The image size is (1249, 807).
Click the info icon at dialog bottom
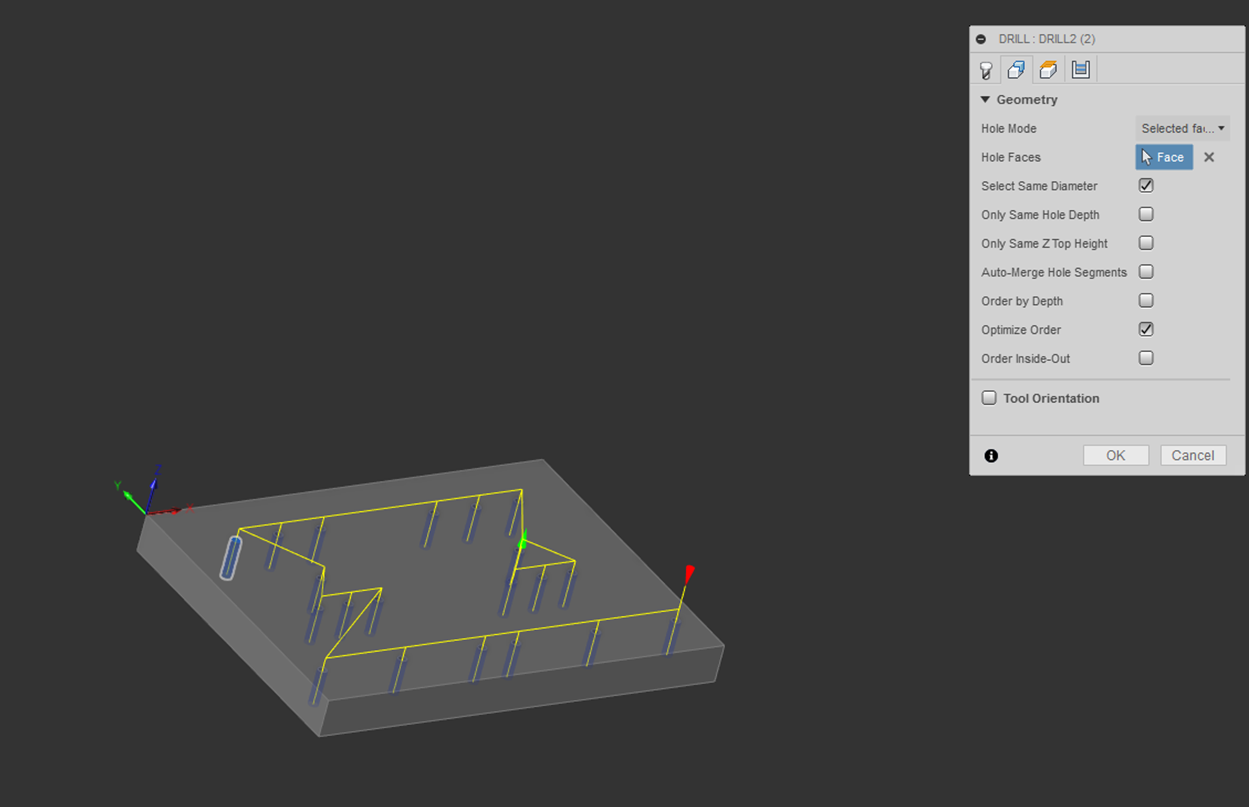point(991,456)
